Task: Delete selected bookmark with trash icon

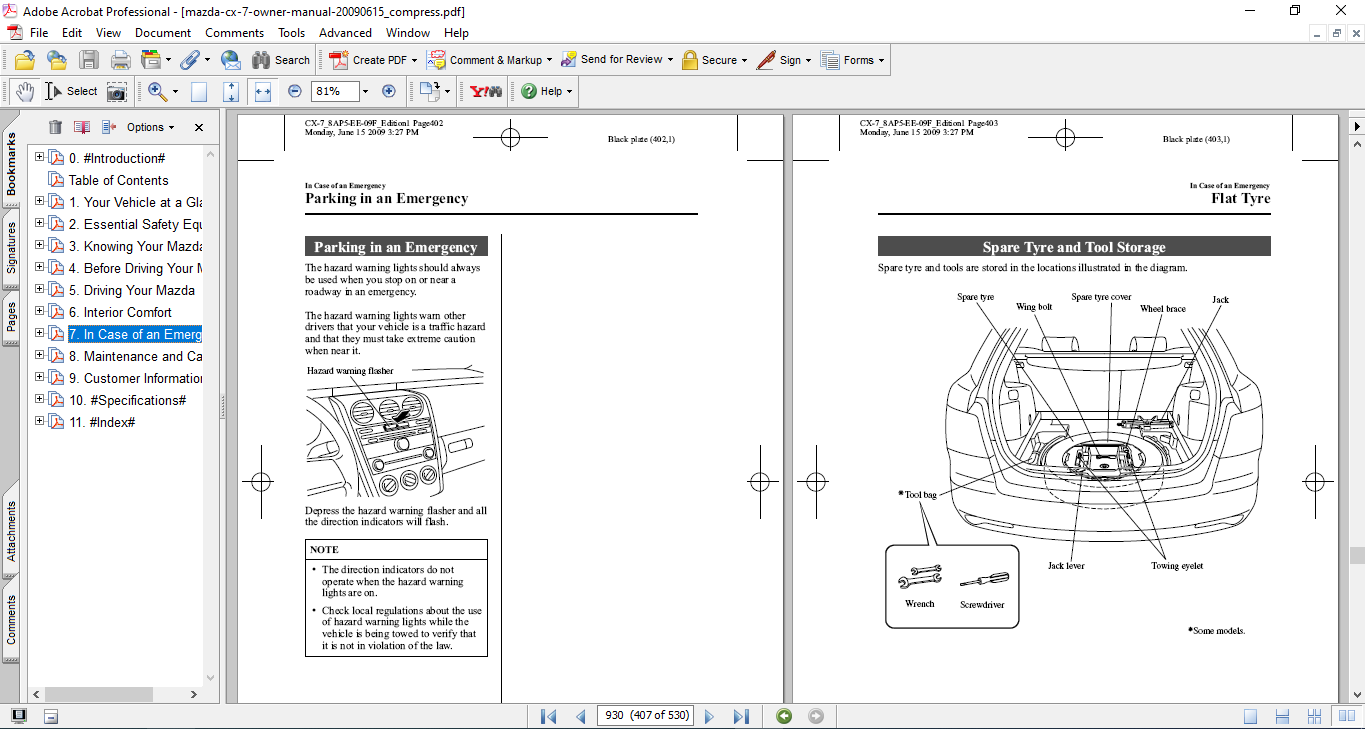Action: pyautogui.click(x=55, y=127)
